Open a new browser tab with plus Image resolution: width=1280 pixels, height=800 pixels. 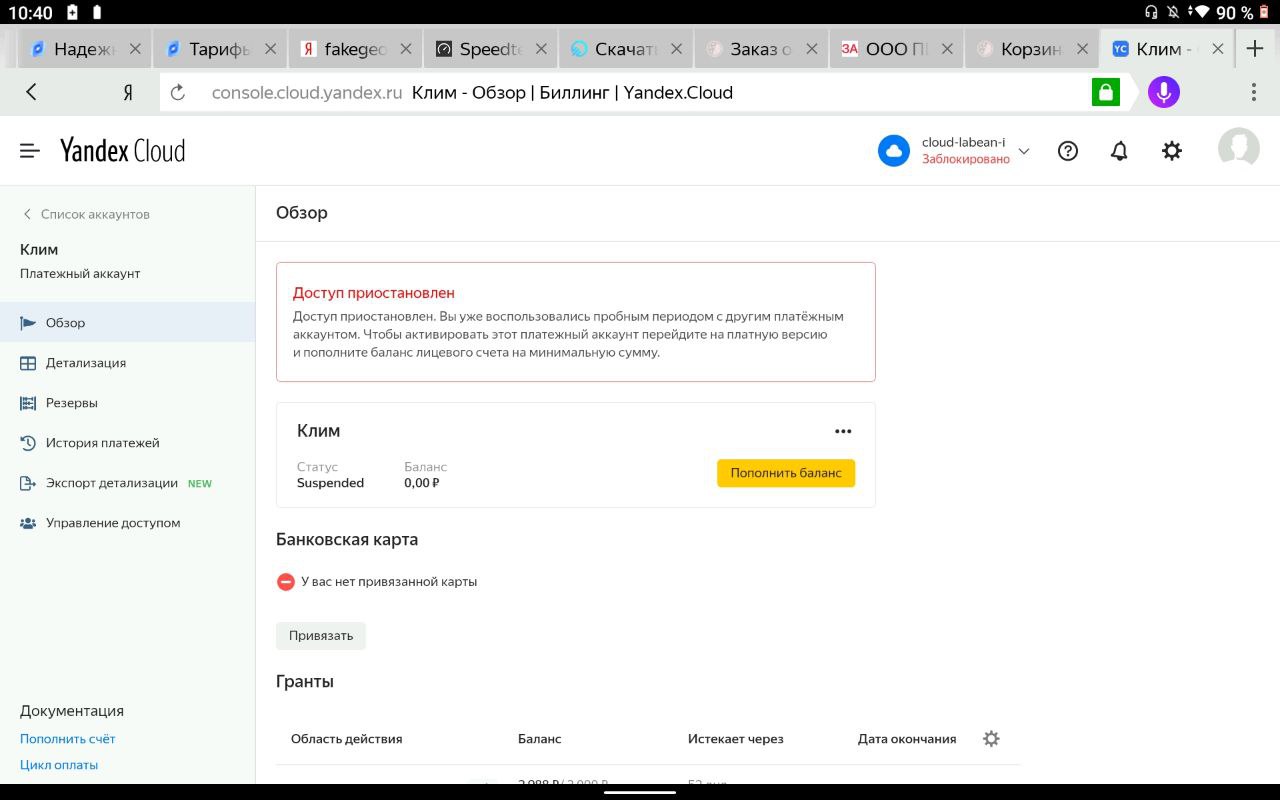pos(1255,48)
